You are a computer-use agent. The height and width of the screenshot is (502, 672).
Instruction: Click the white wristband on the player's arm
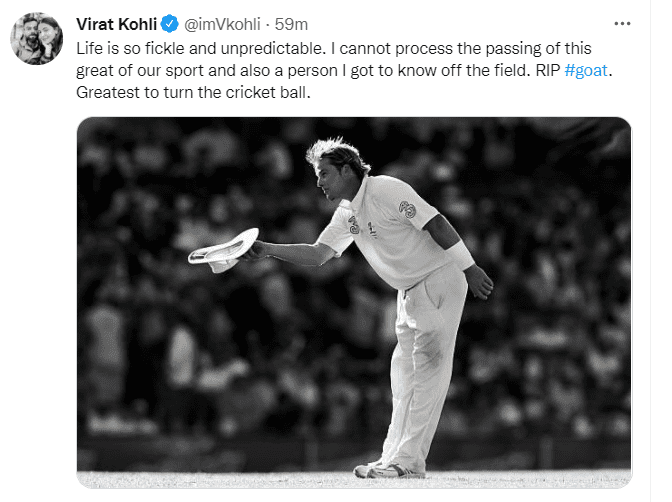[460, 253]
